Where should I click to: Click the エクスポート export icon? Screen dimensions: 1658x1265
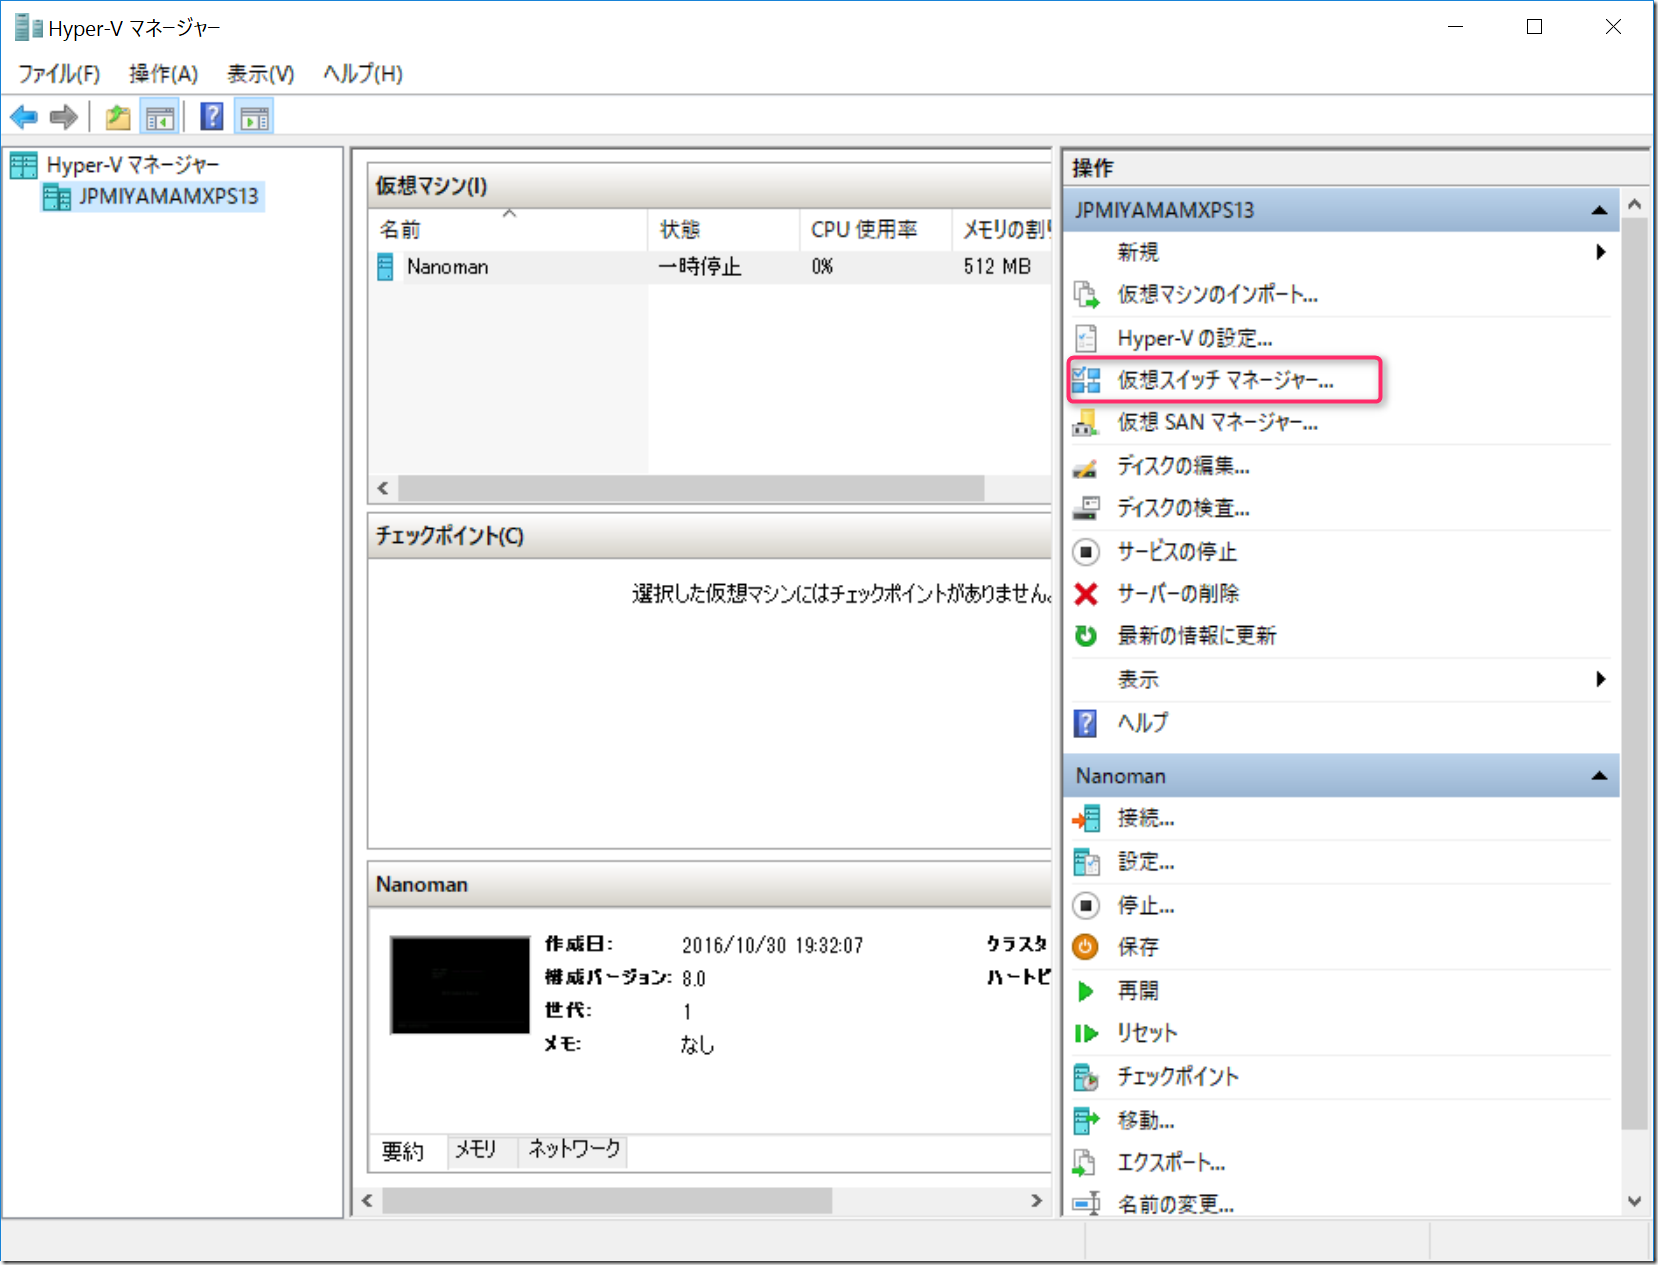(x=1086, y=1162)
